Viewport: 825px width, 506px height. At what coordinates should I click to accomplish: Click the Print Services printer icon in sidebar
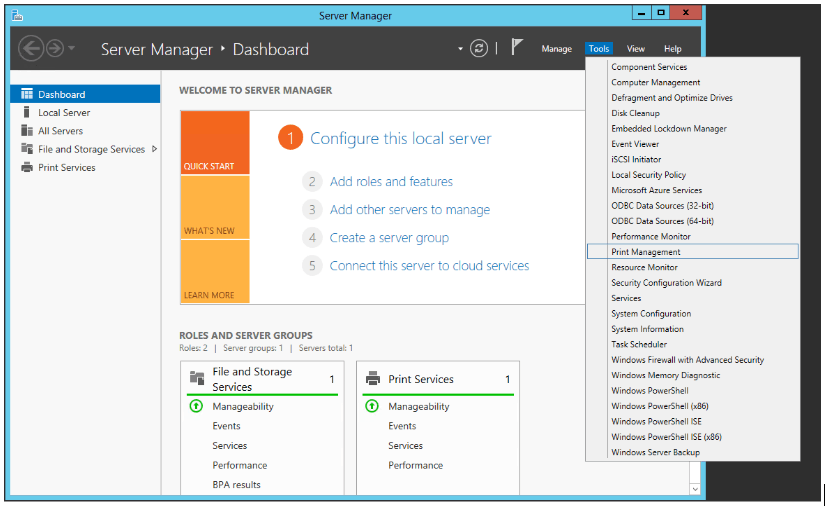27,168
